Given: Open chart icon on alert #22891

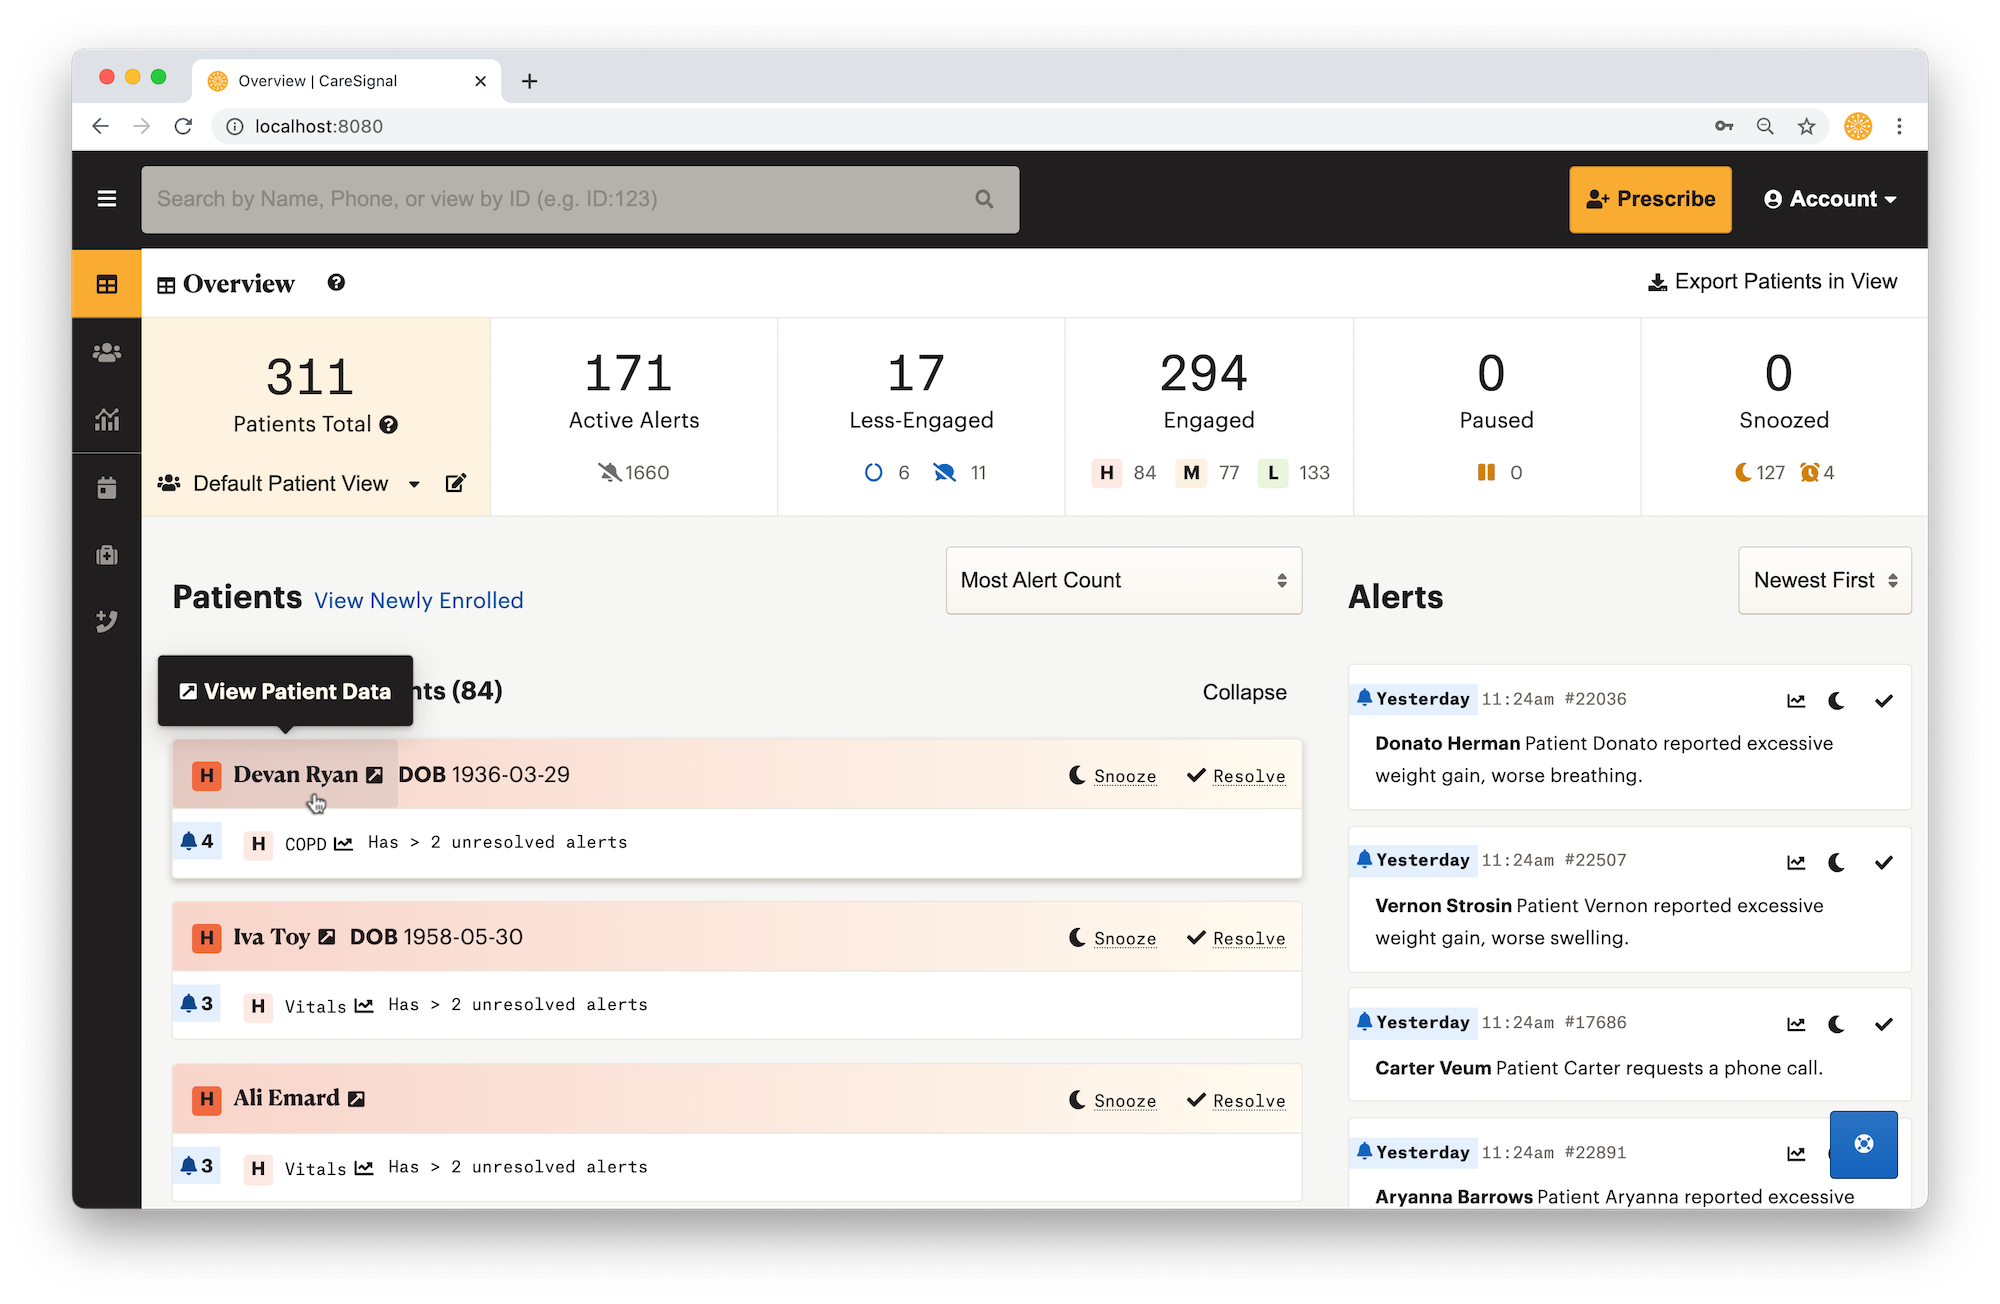Looking at the screenshot, I should point(1796,1154).
